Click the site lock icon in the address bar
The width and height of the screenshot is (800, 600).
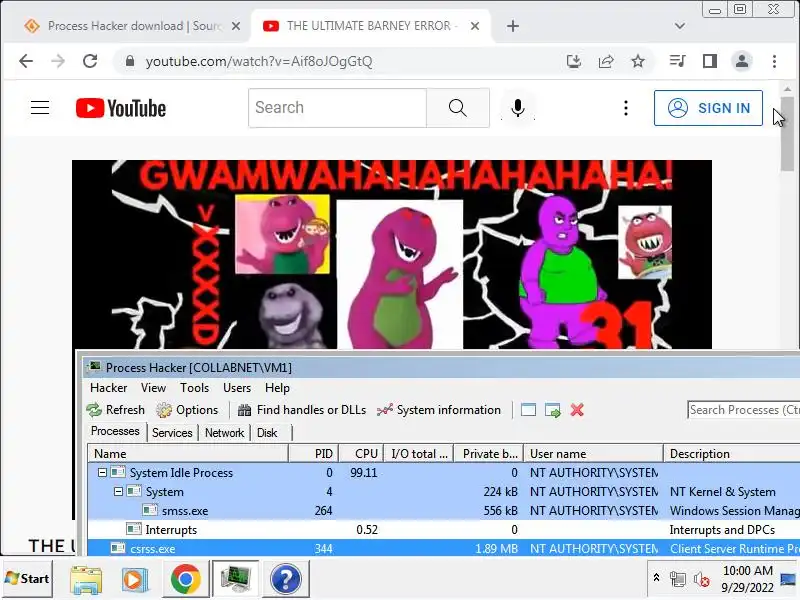[x=130, y=61]
